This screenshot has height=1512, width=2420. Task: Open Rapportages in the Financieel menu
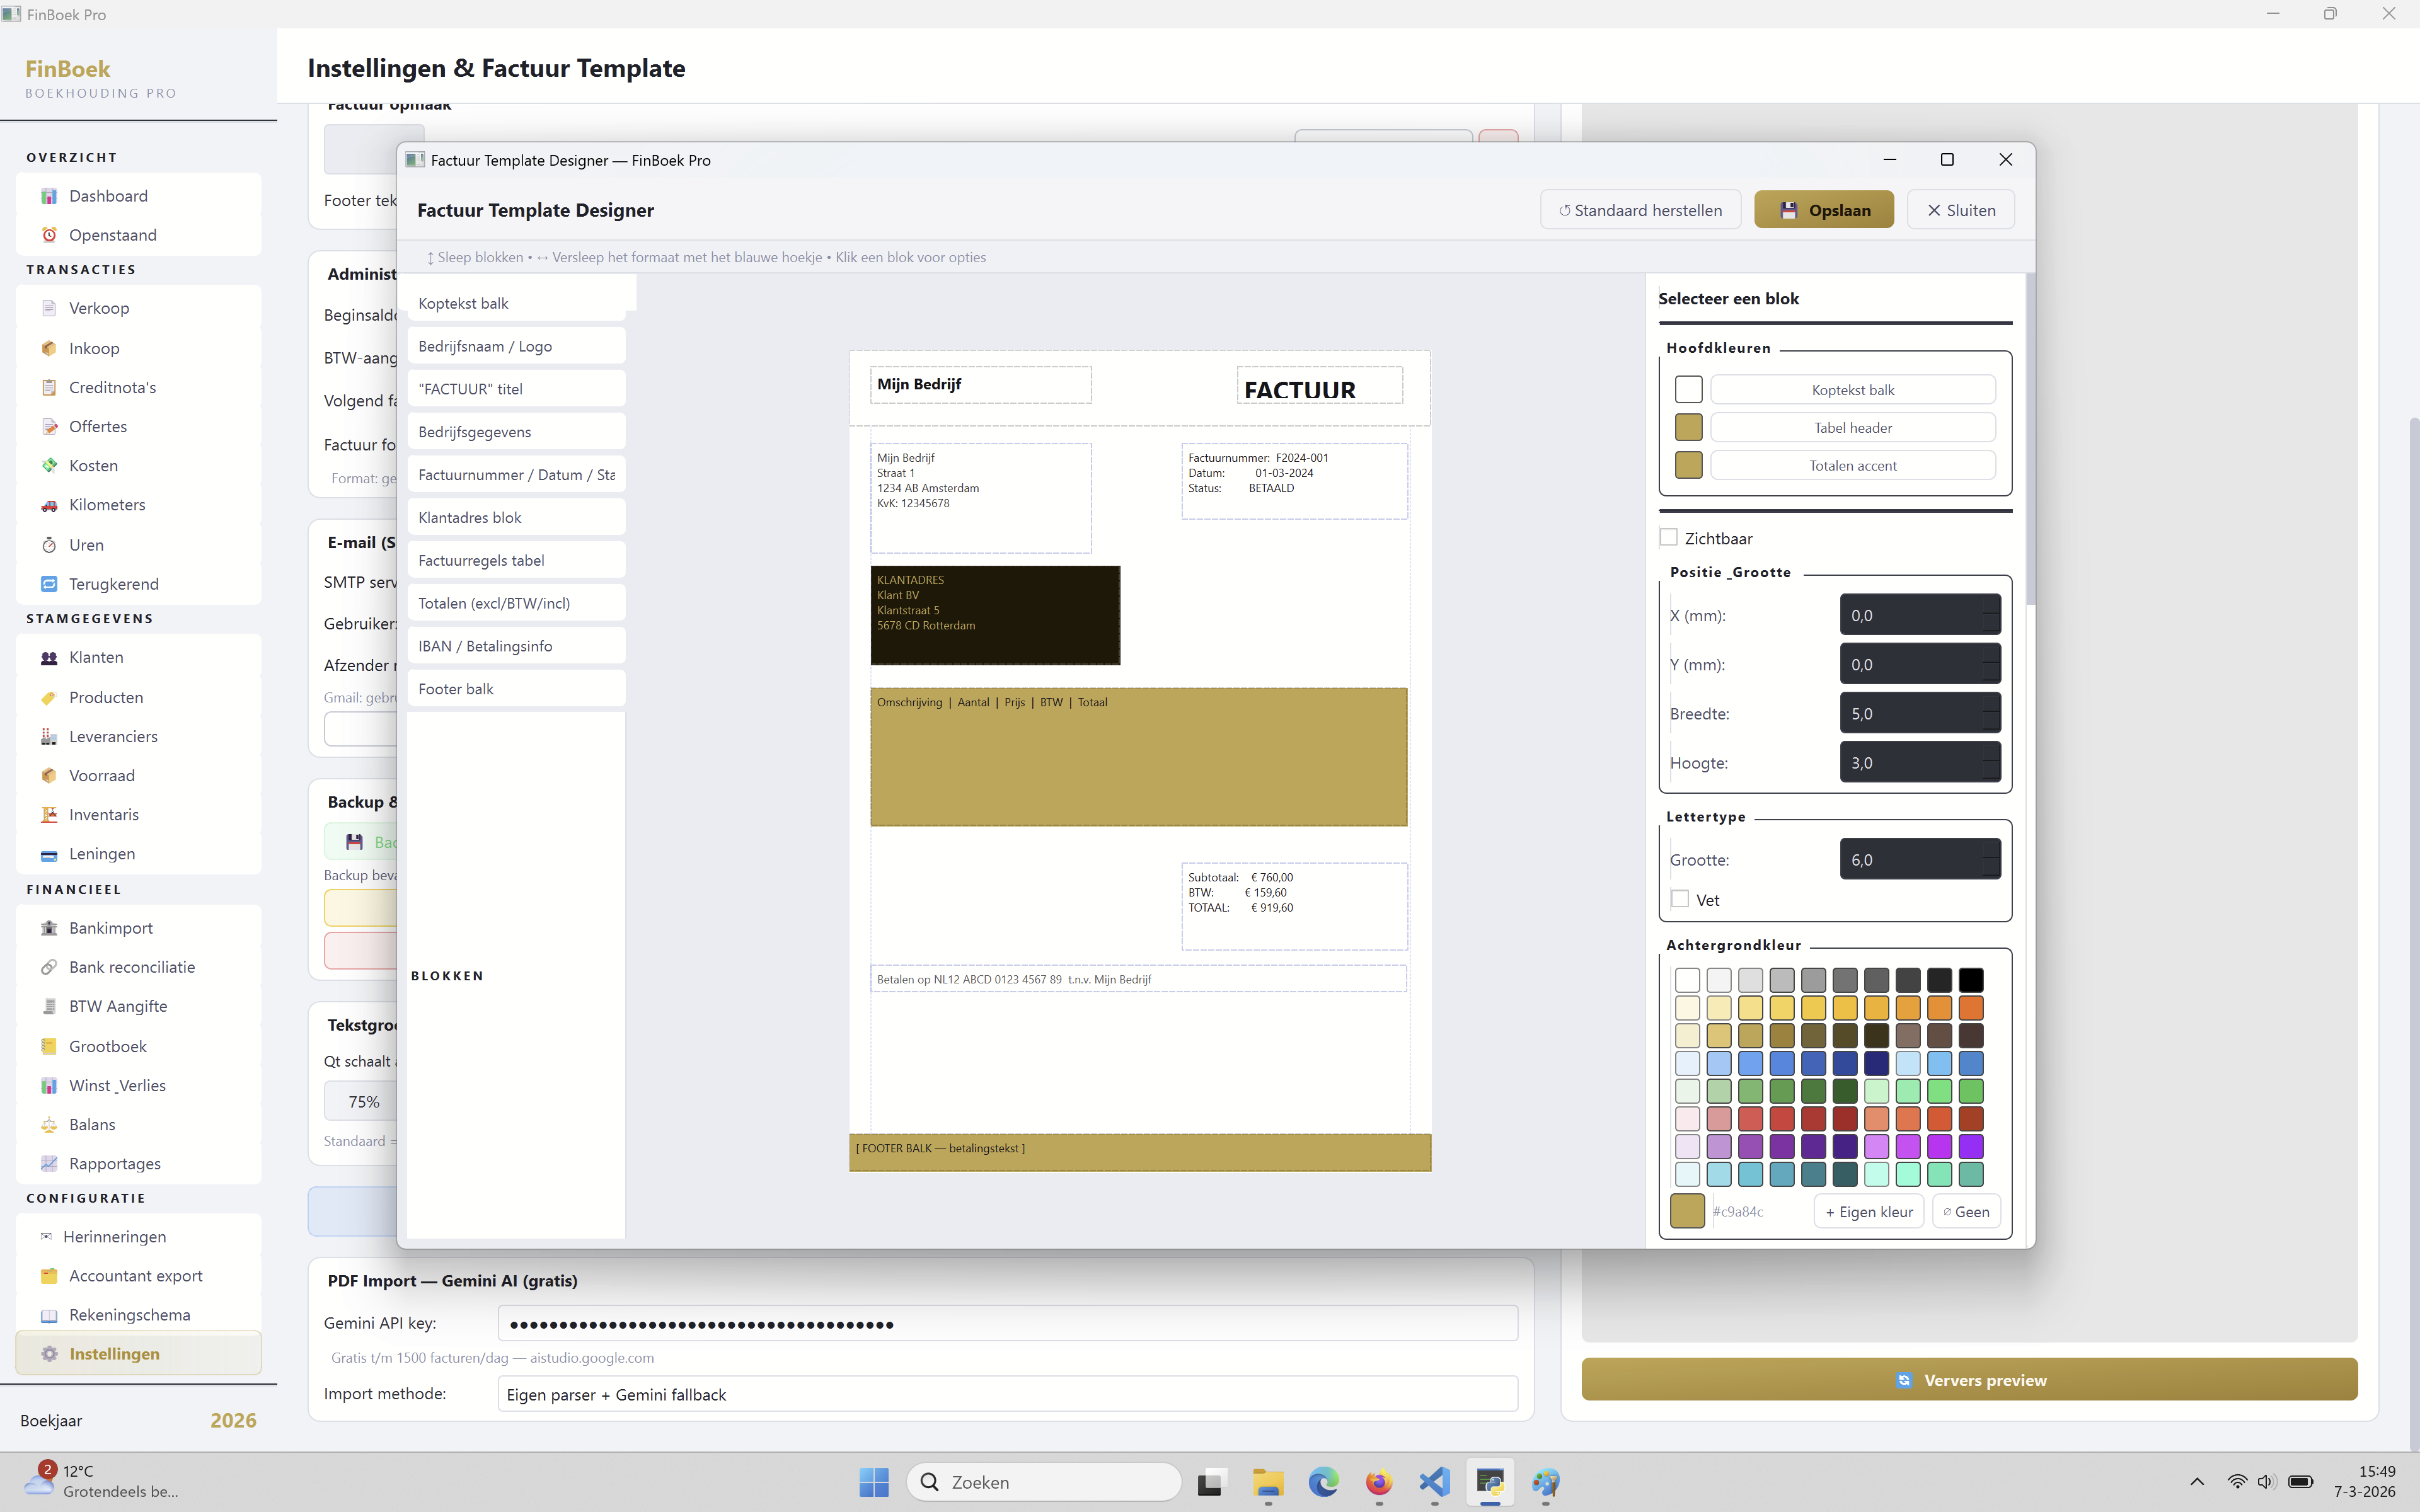(49, 1163)
